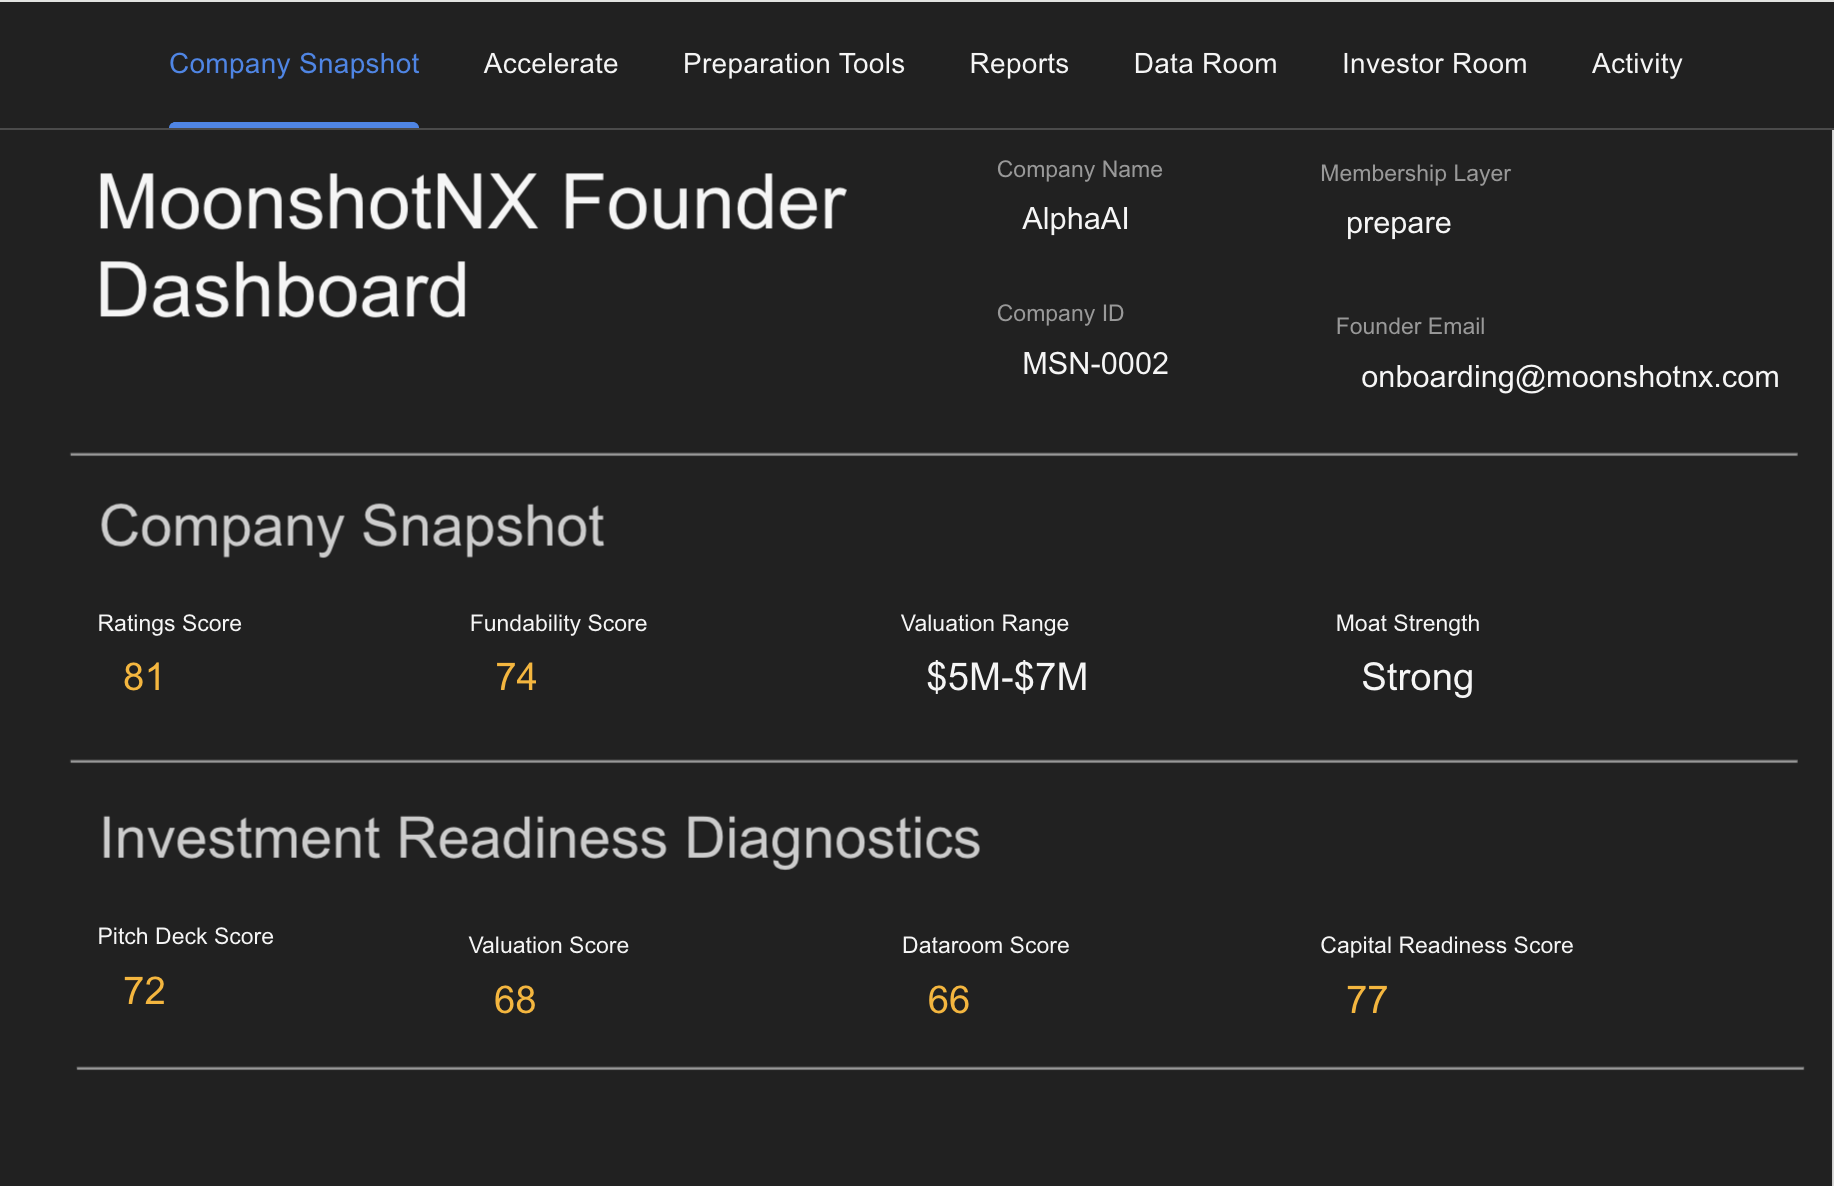Open the Company Snapshot tab
The width and height of the screenshot is (1834, 1186).
[294, 64]
